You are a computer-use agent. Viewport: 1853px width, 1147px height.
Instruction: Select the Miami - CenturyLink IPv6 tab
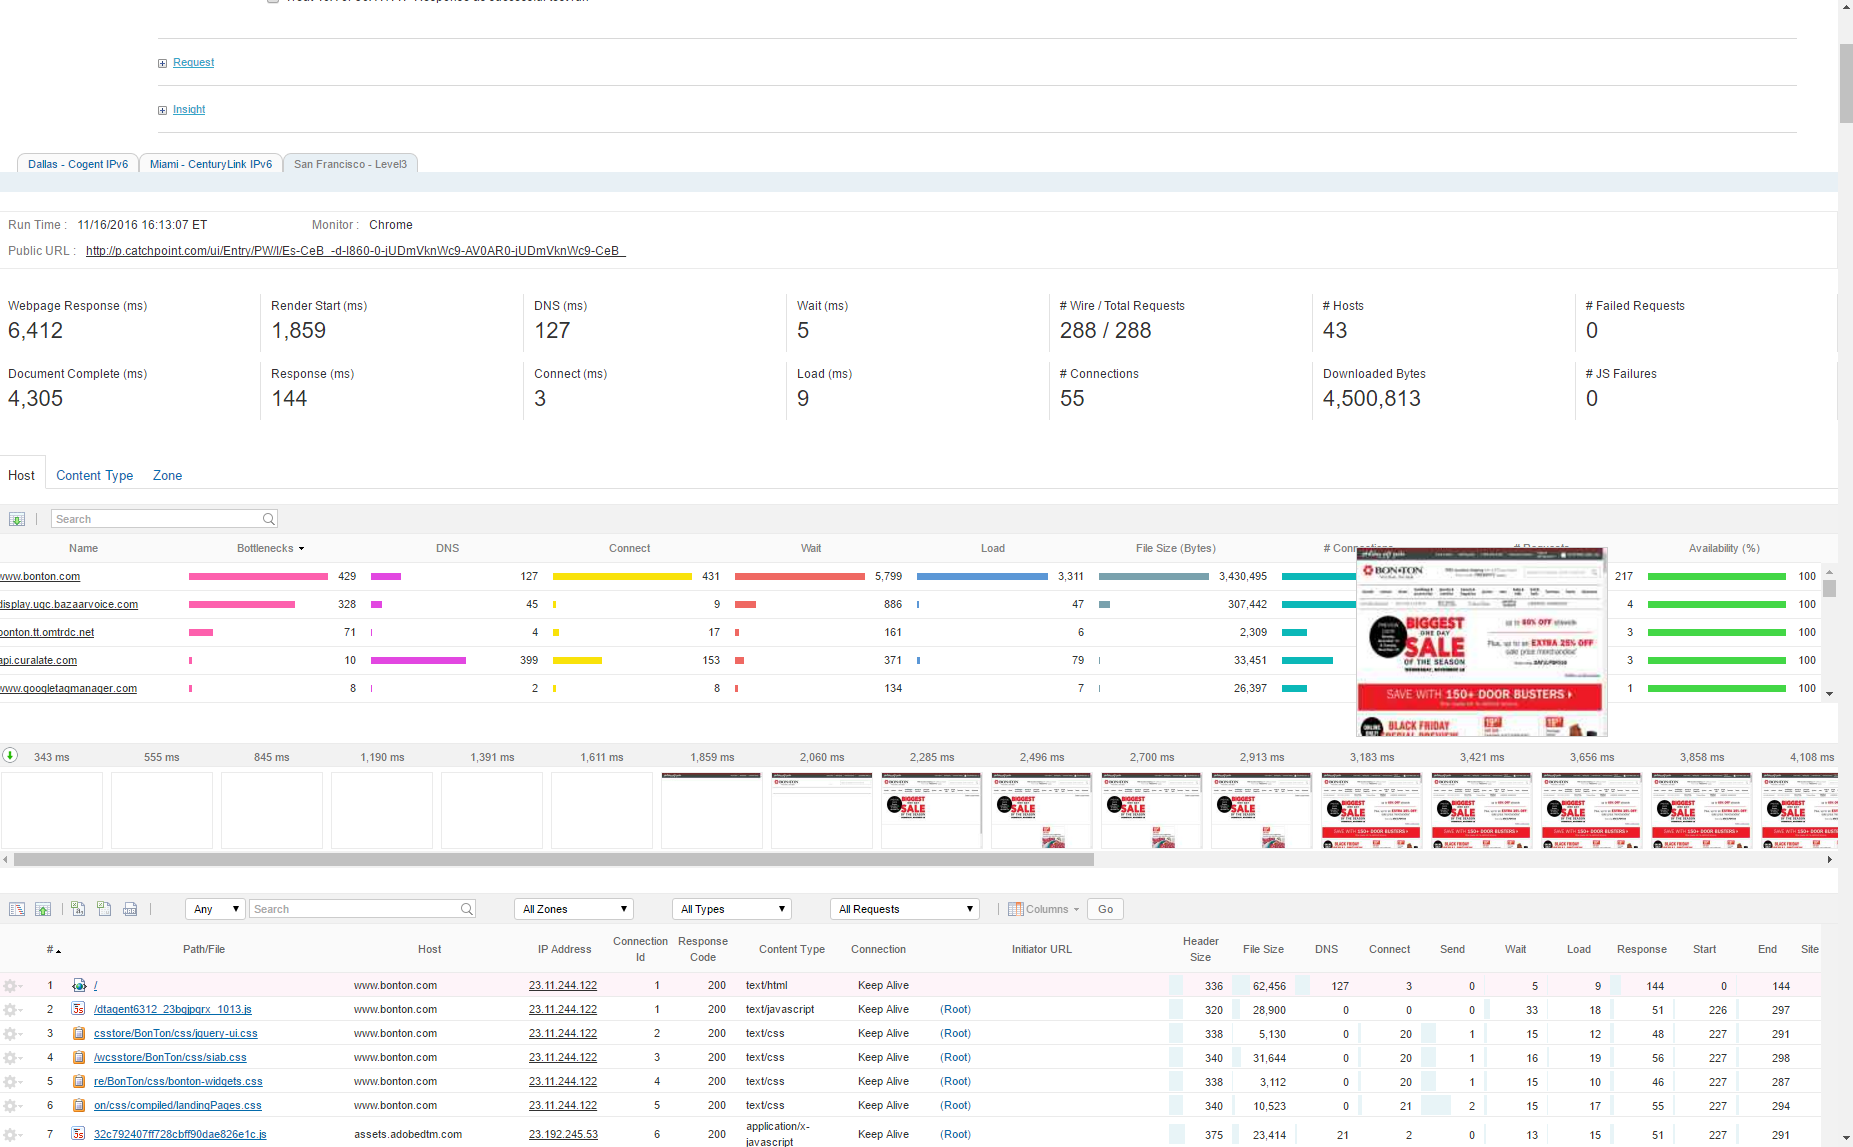[210, 164]
